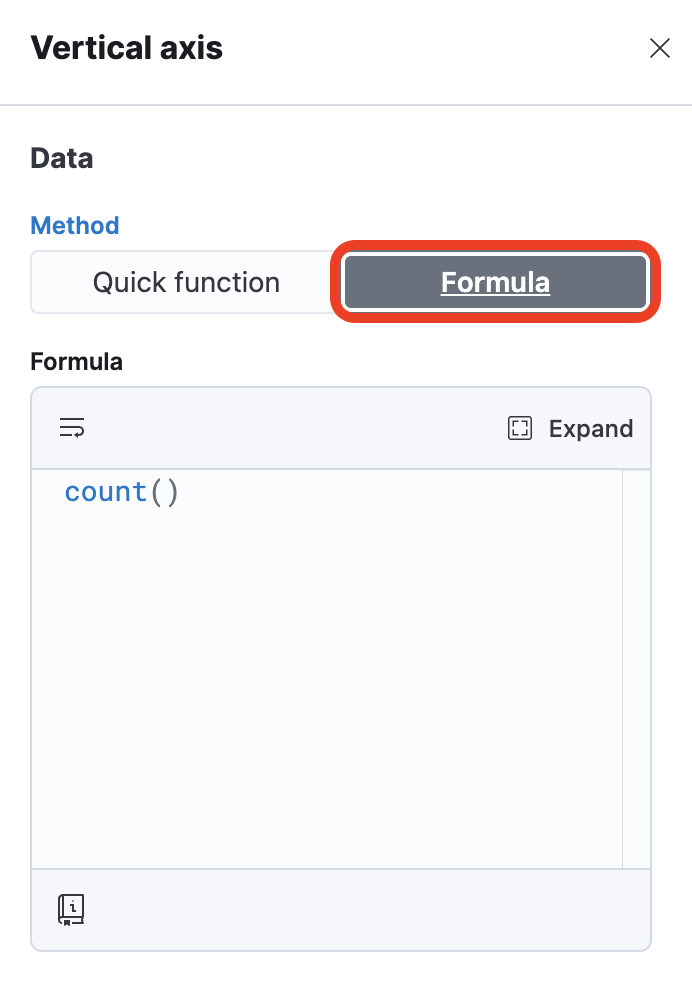Click between the parentheses after count
692x982 pixels.
(165, 492)
